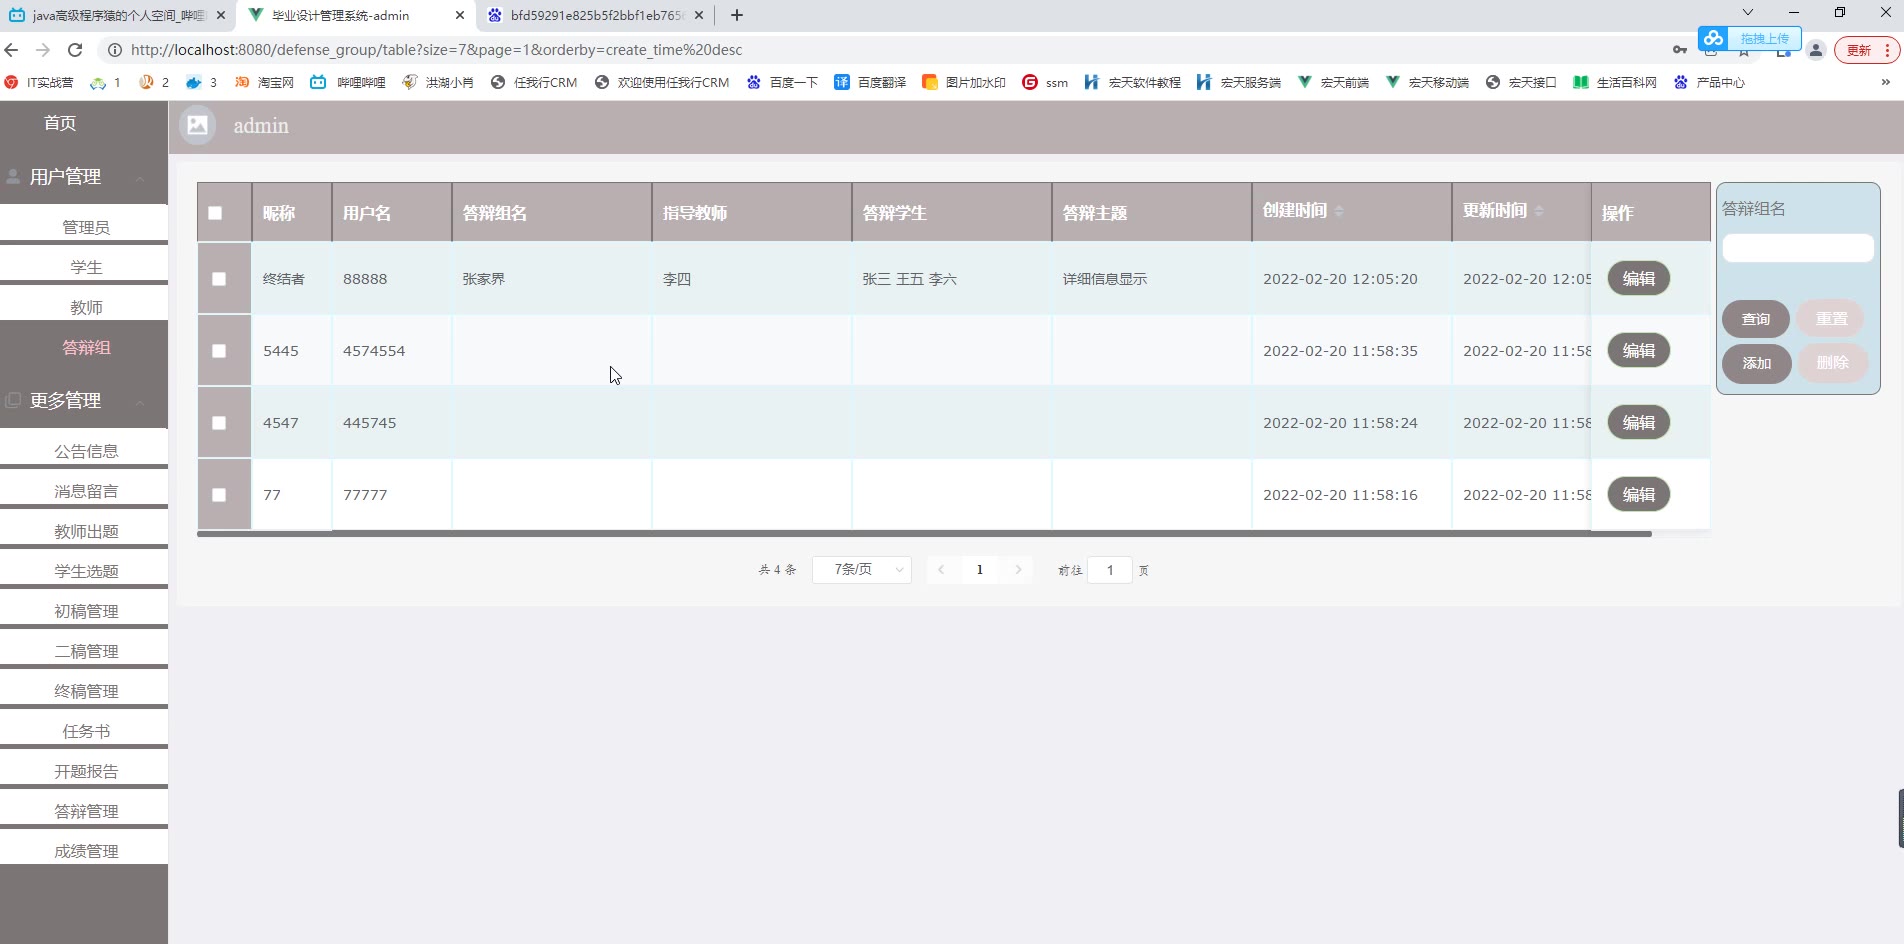Screen dimensions: 1904x944
Task: Open the 7条/页 page size dropdown
Action: coord(862,570)
